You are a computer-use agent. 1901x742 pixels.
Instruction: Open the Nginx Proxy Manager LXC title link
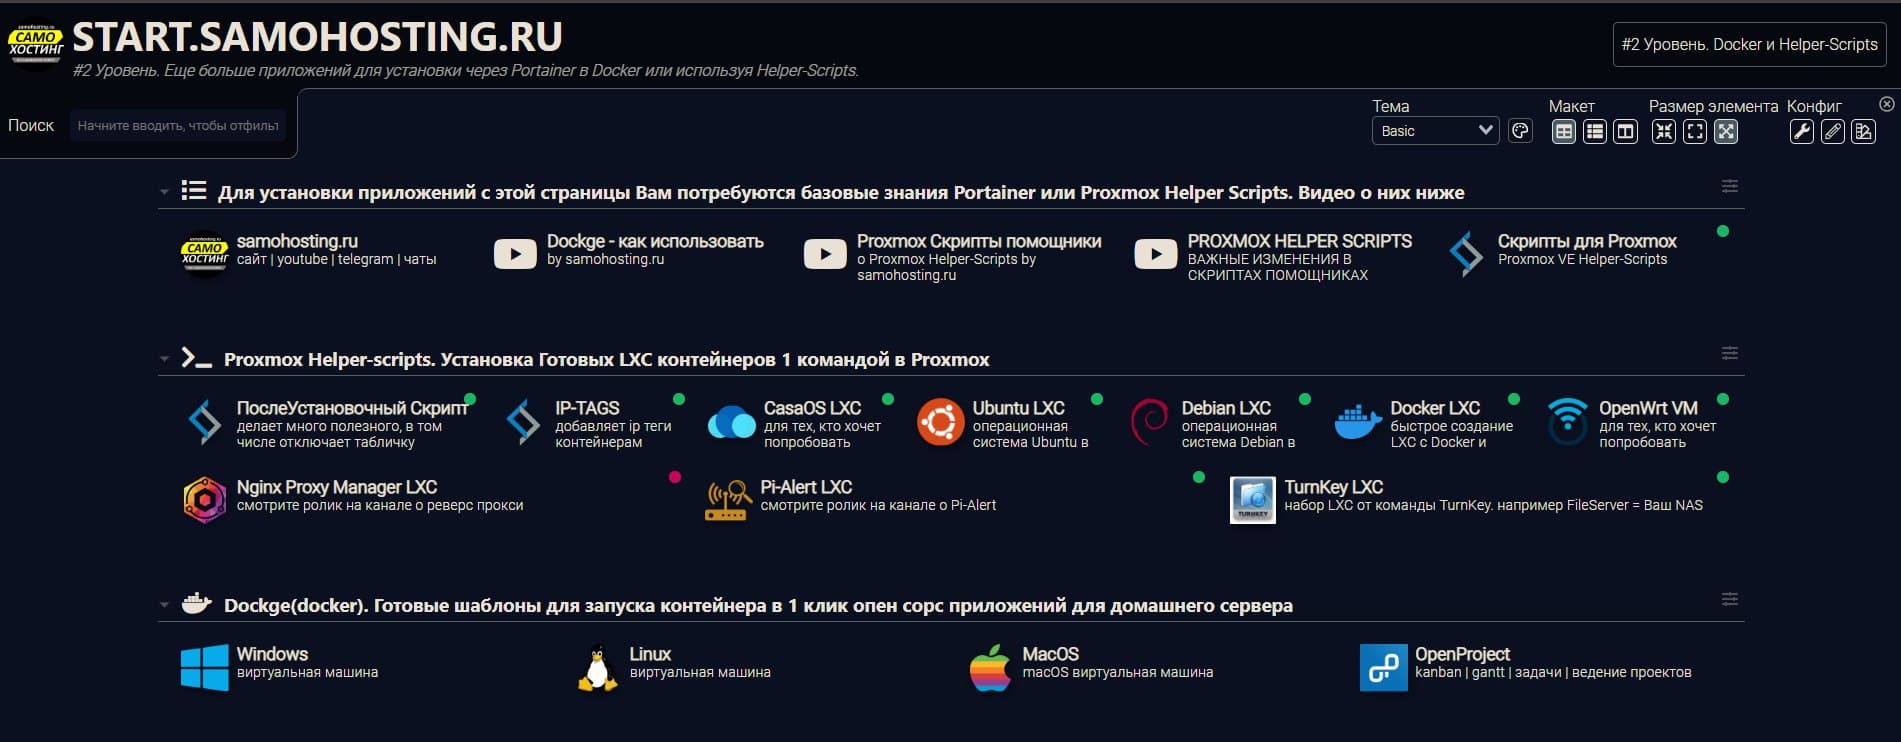coord(337,487)
